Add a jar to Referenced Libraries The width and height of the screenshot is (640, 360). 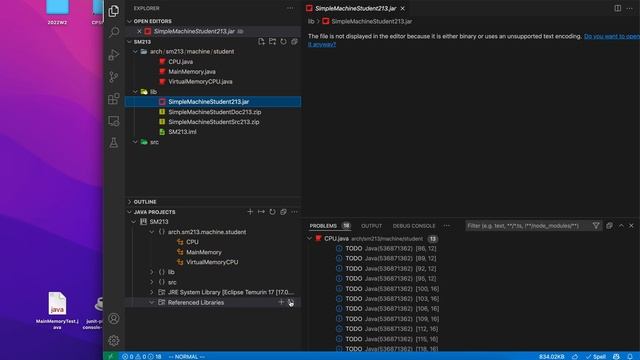point(281,302)
